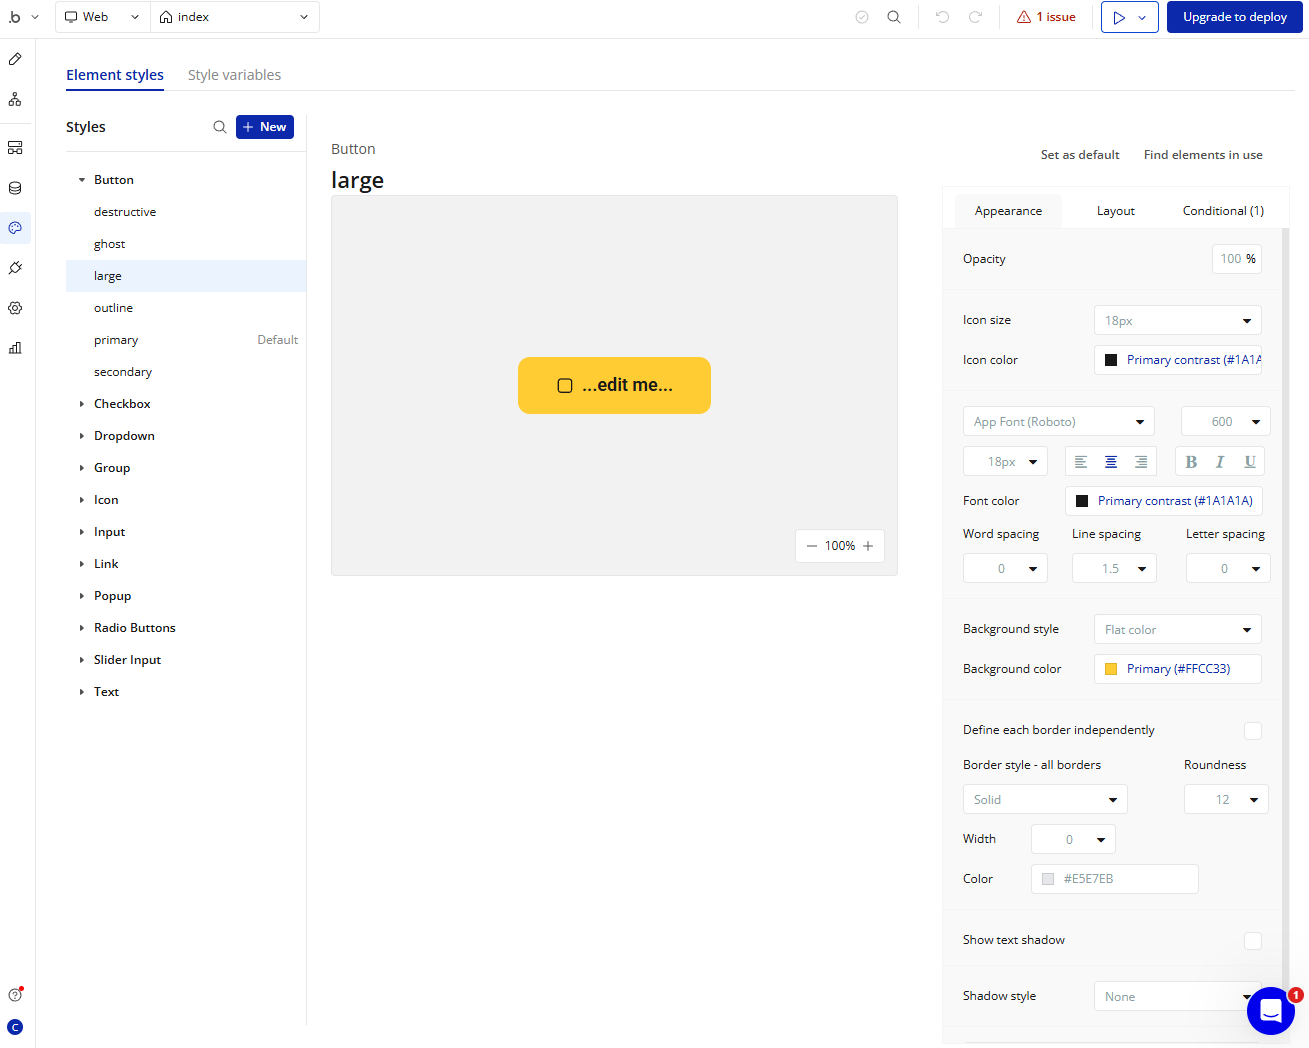The height and width of the screenshot is (1048, 1309).
Task: Open app Settings (gear icon)
Action: coord(15,307)
